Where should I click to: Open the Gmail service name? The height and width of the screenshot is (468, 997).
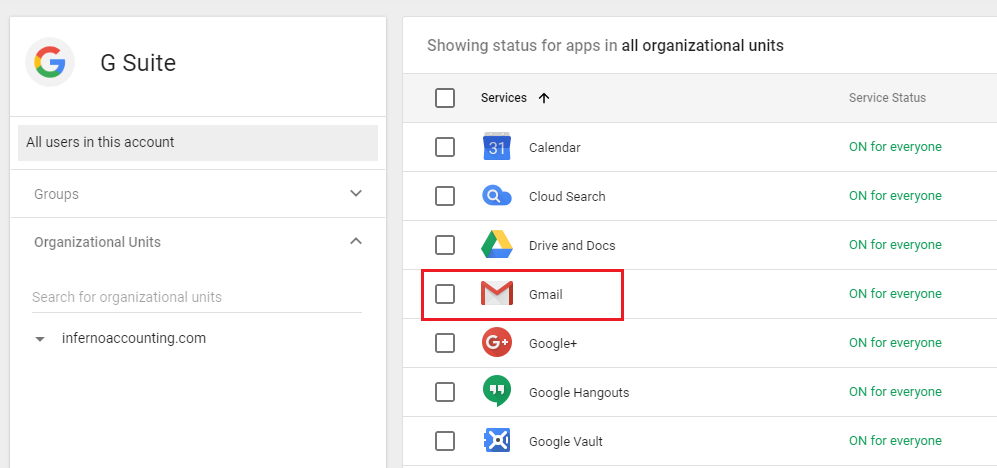tap(546, 294)
